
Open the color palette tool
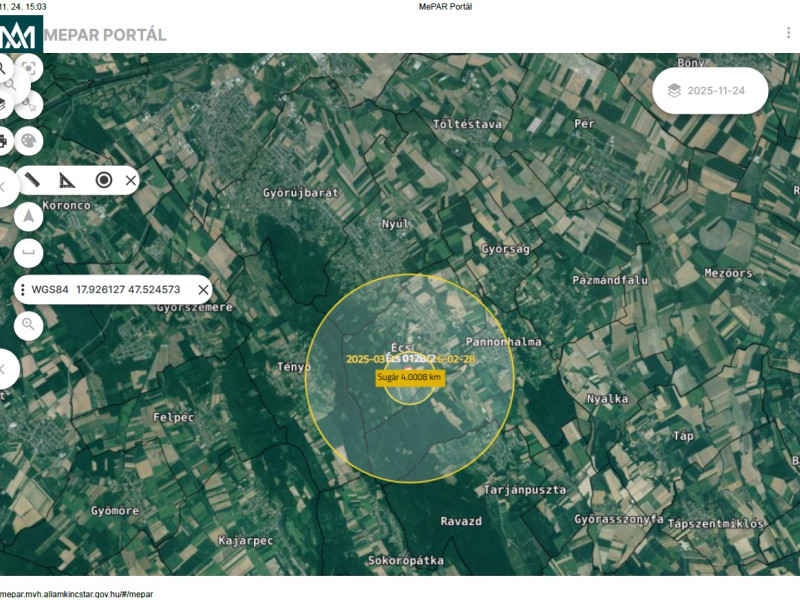[29, 140]
